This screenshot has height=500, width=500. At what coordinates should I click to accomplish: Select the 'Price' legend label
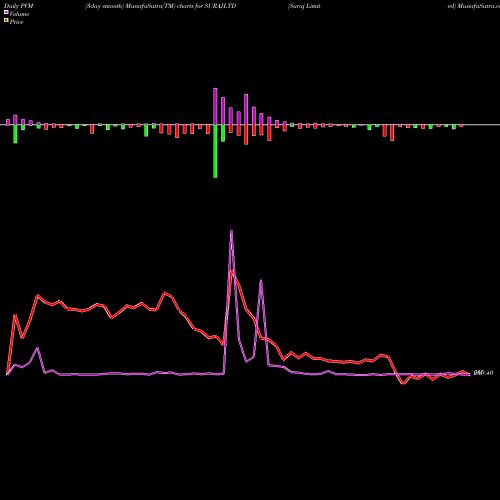coord(16,22)
